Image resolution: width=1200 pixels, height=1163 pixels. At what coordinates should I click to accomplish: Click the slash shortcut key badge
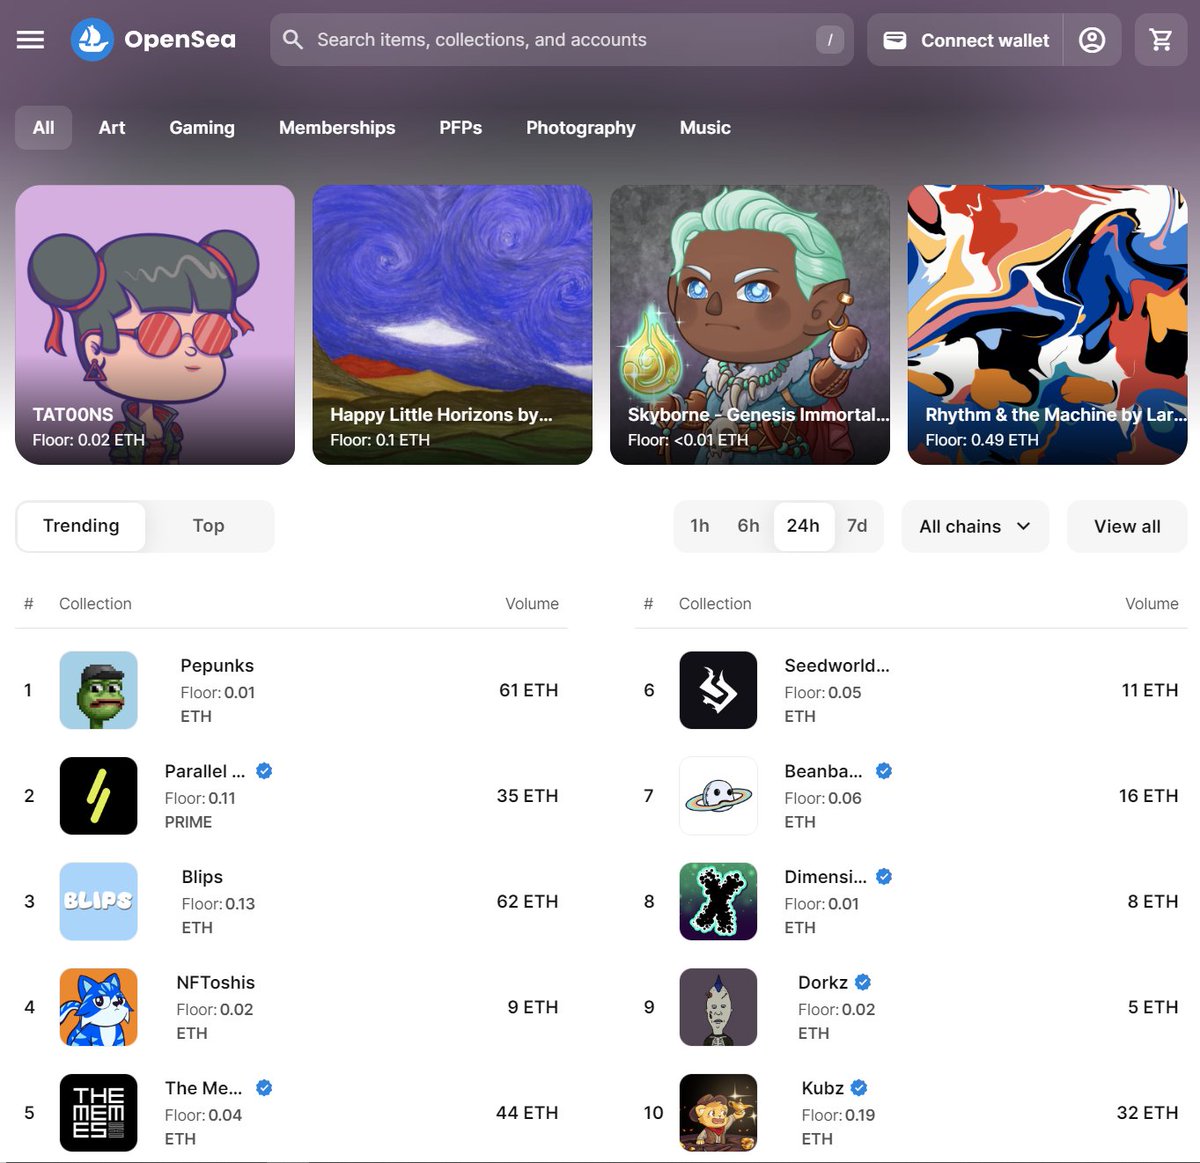pyautogui.click(x=830, y=40)
